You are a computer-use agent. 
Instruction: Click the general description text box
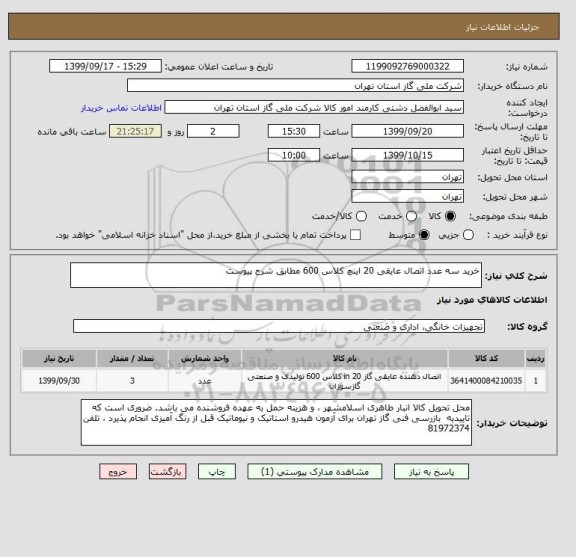pyautogui.click(x=276, y=275)
